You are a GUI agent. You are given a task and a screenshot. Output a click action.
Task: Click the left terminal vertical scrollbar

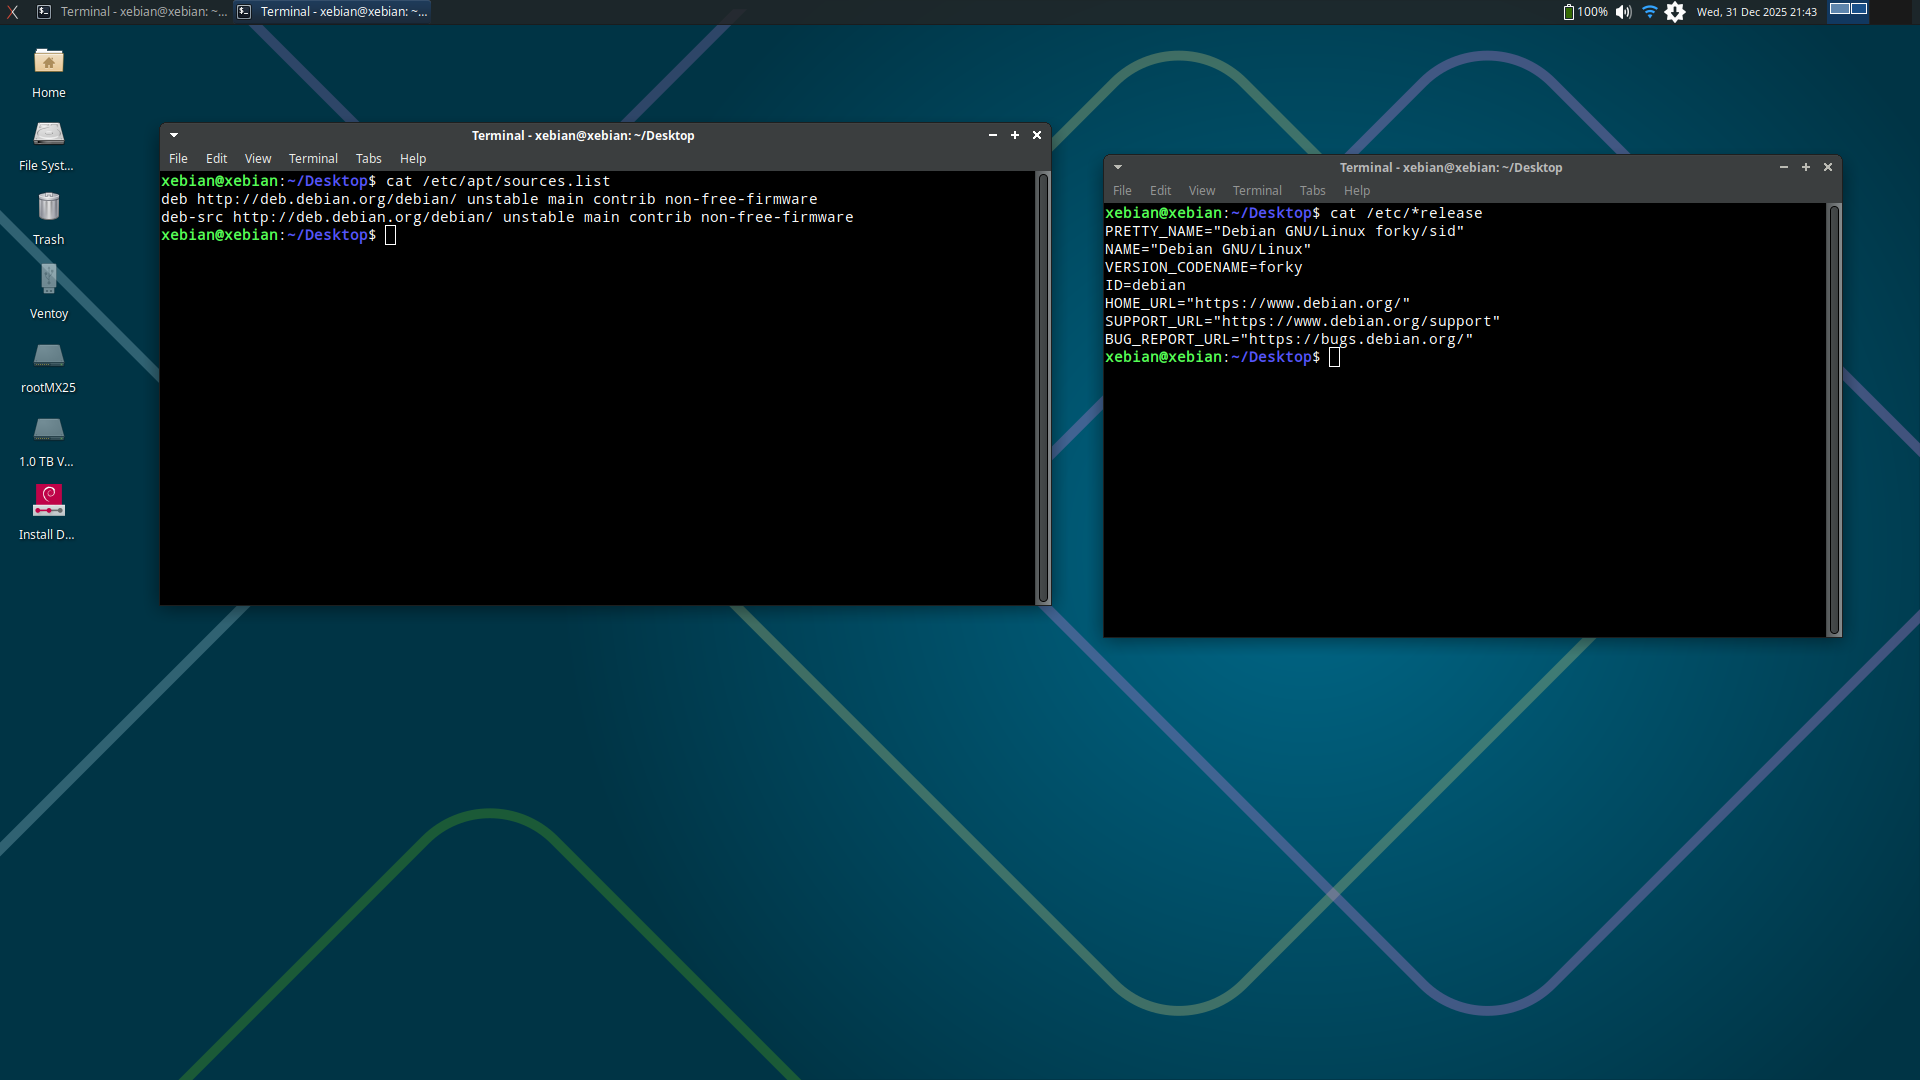pos(1043,387)
